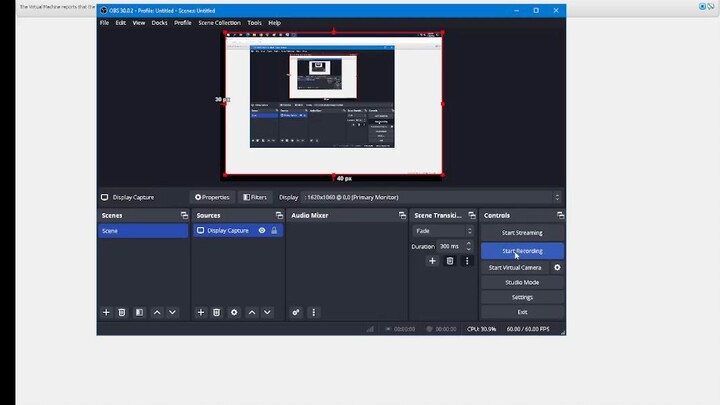
Task: Open the Docks menu
Action: (159, 22)
